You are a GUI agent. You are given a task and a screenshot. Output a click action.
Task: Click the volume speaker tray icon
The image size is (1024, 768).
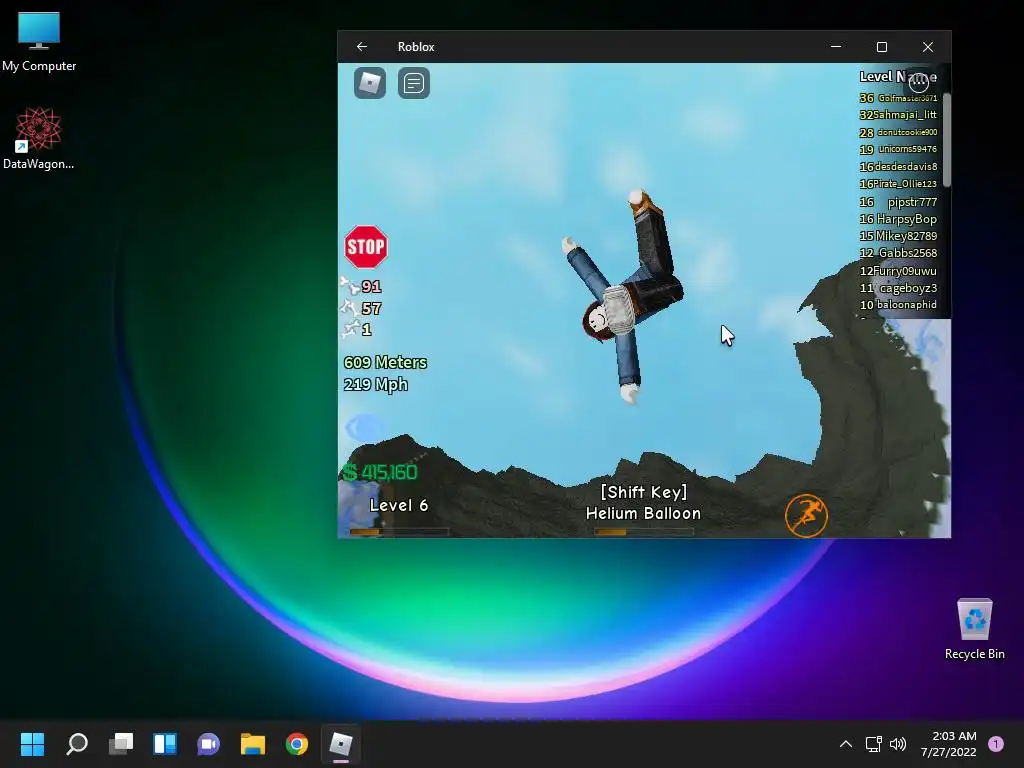click(898, 744)
